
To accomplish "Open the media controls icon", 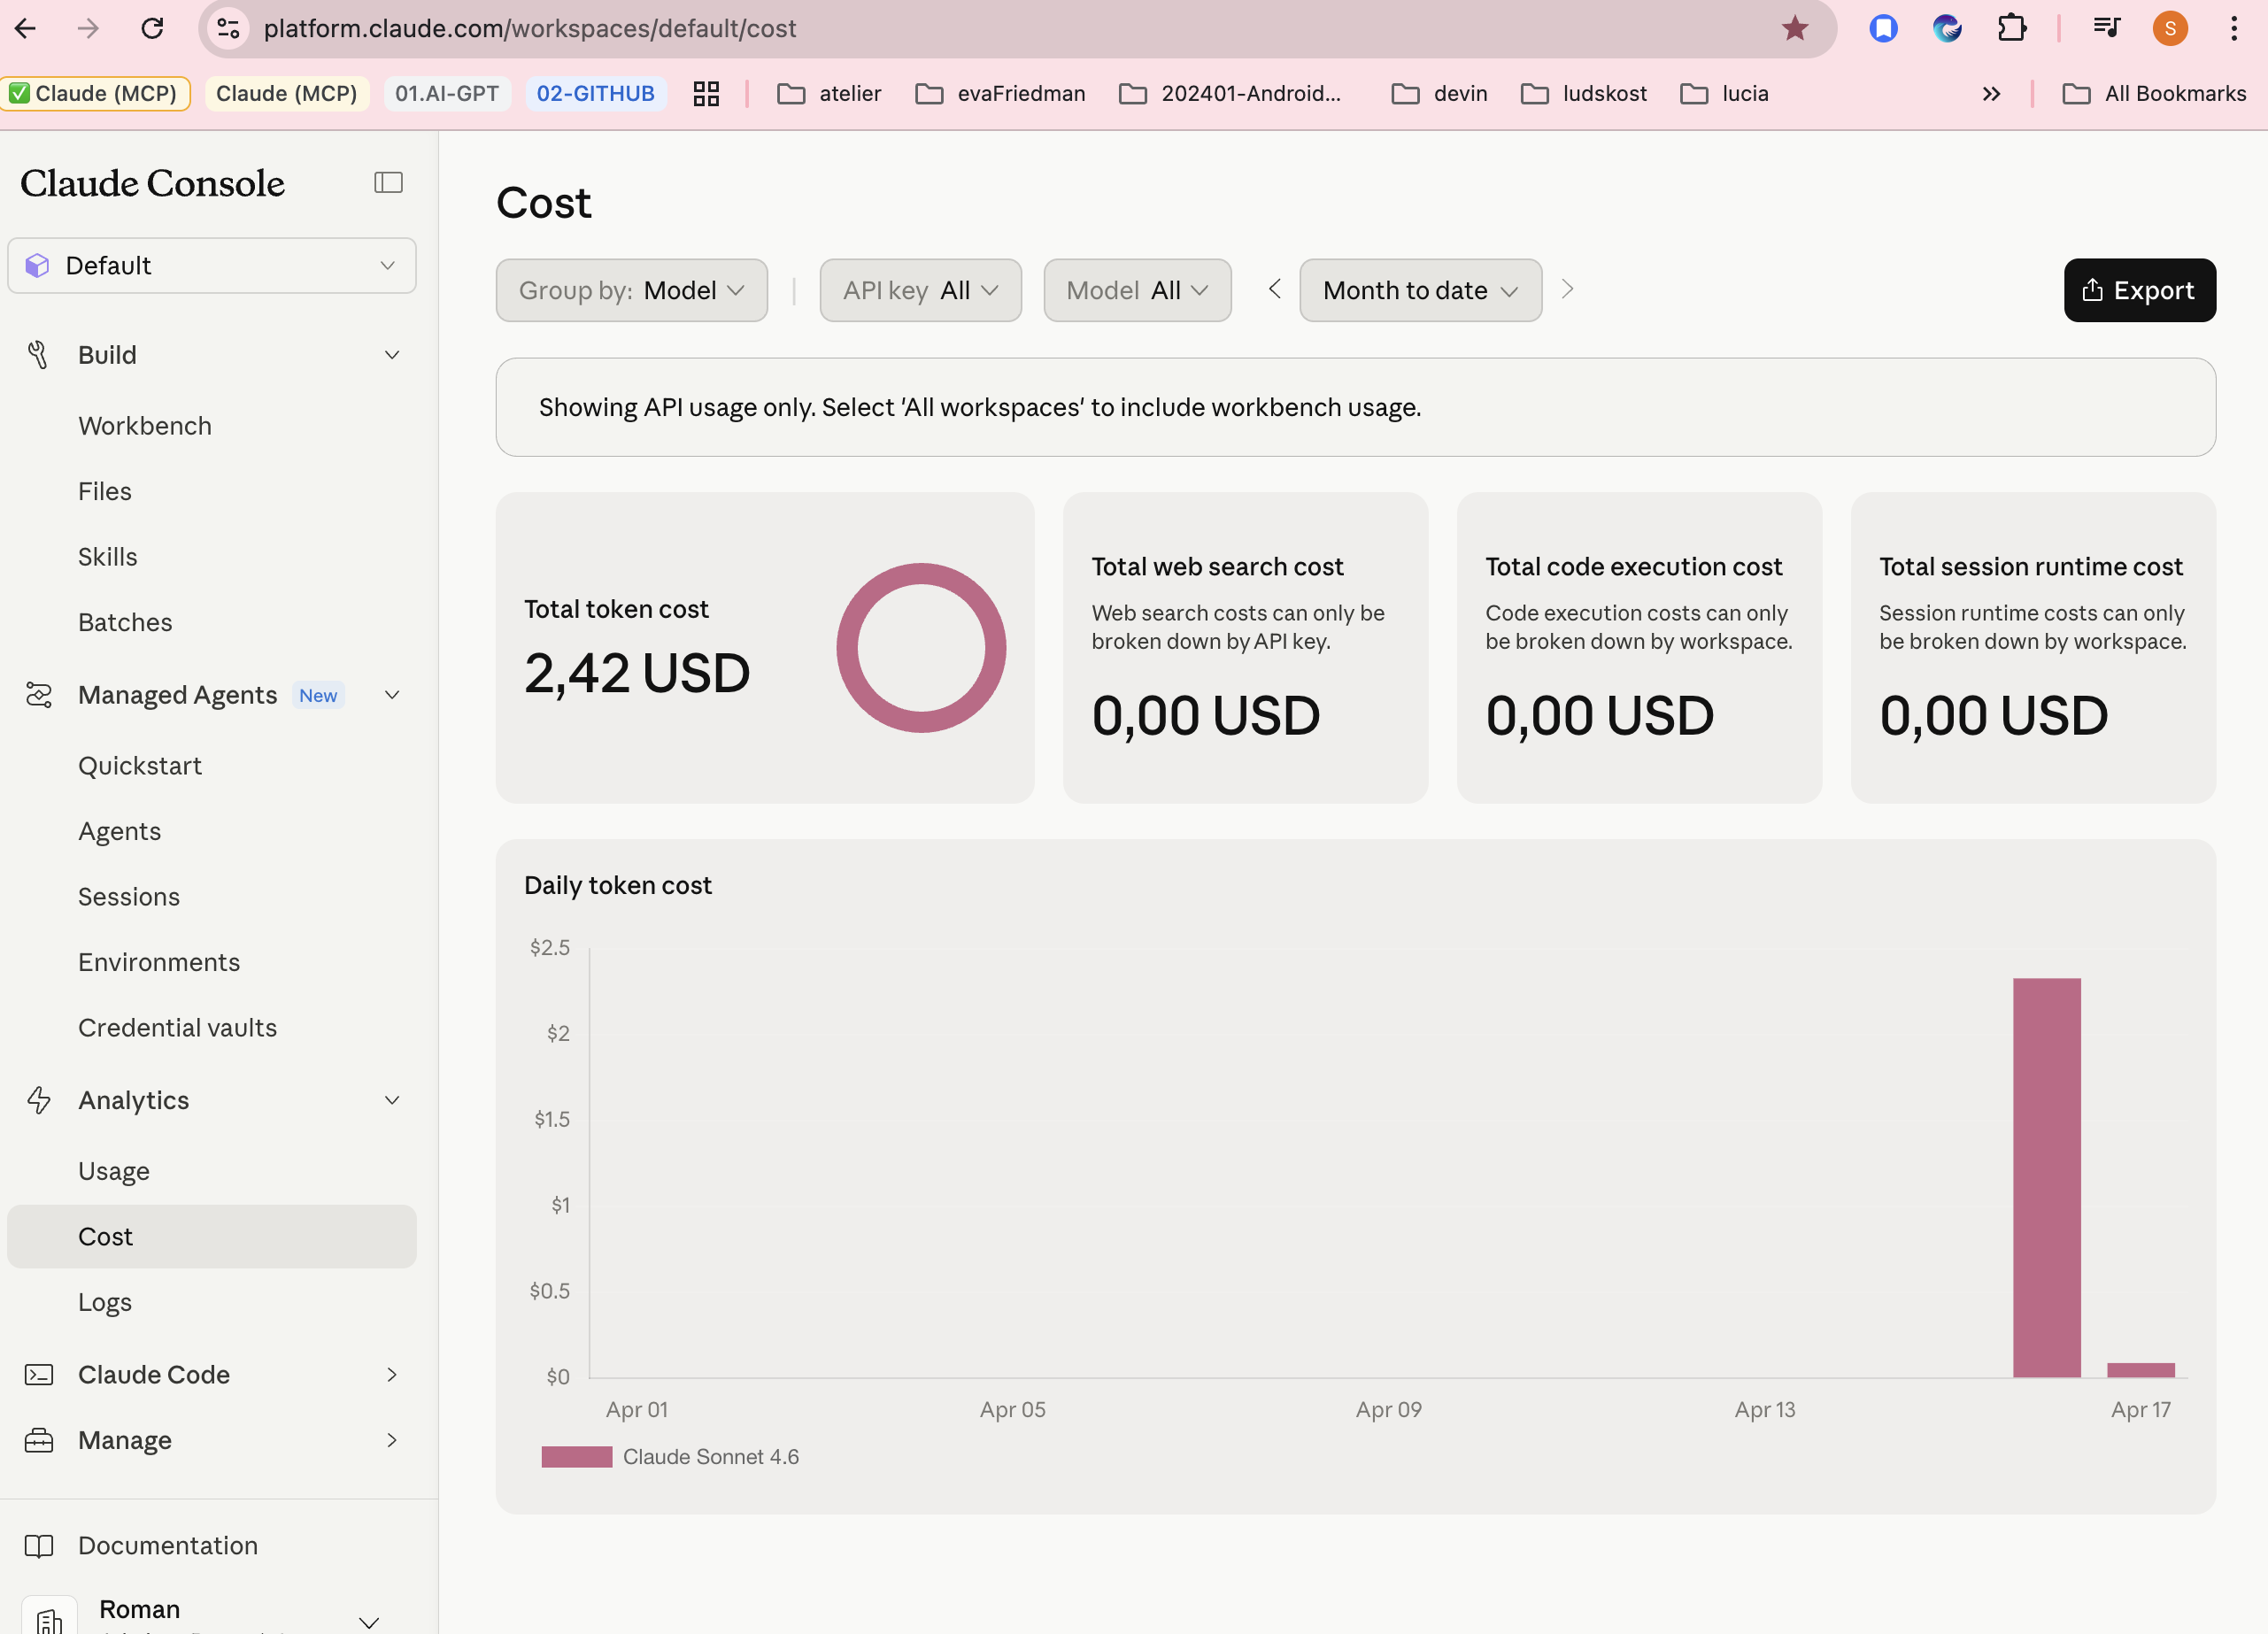I will 2107,28.
